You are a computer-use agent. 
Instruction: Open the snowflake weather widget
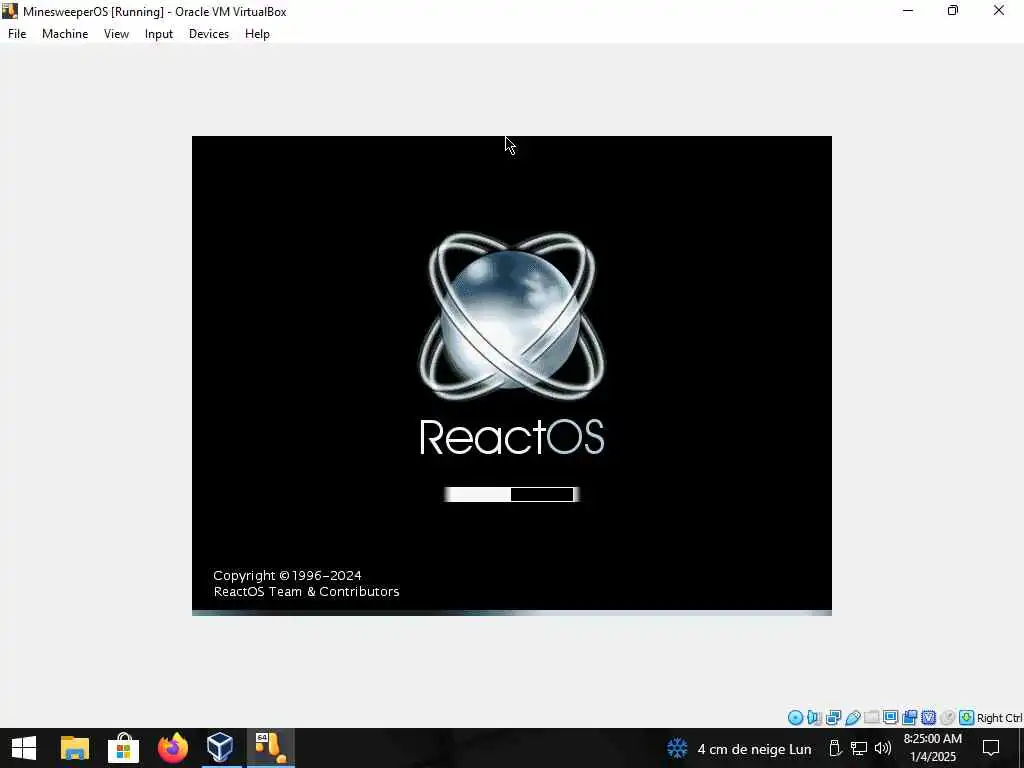(x=677, y=748)
